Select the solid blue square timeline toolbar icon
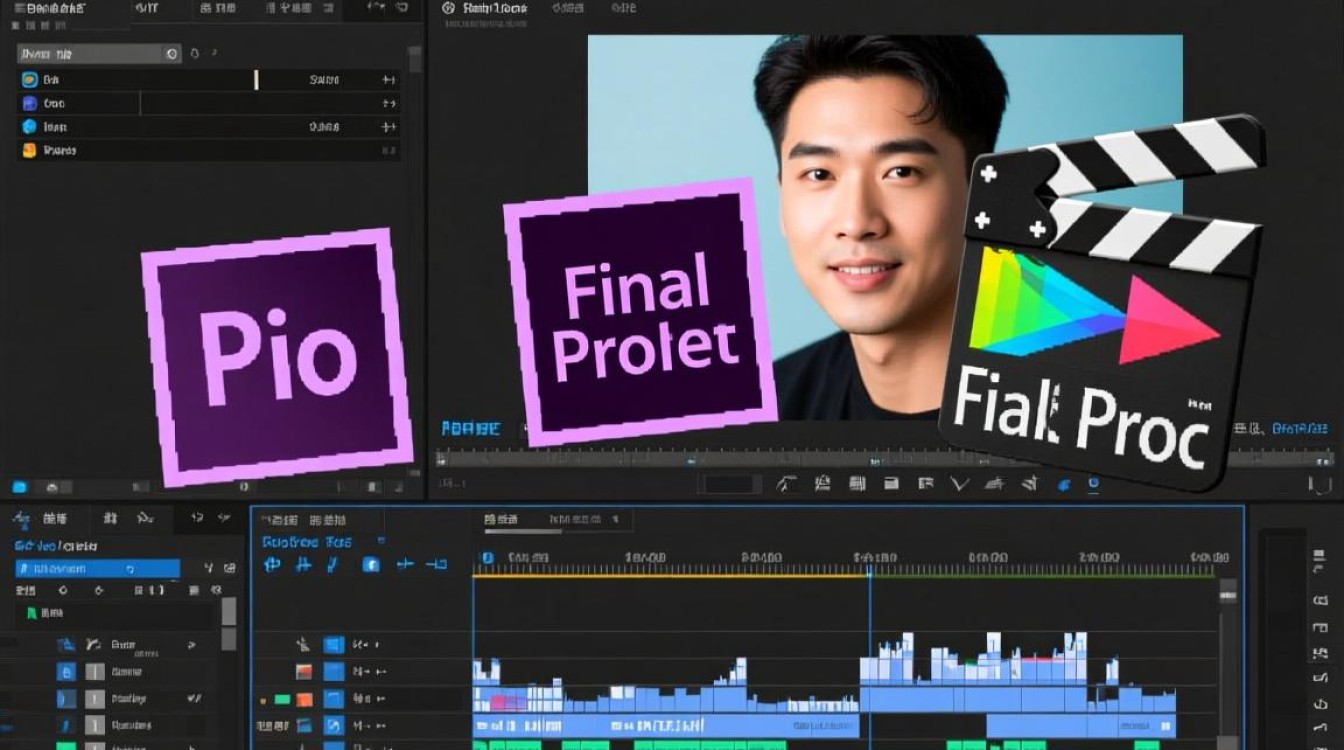Screen dimensions: 1344x750 [371, 565]
